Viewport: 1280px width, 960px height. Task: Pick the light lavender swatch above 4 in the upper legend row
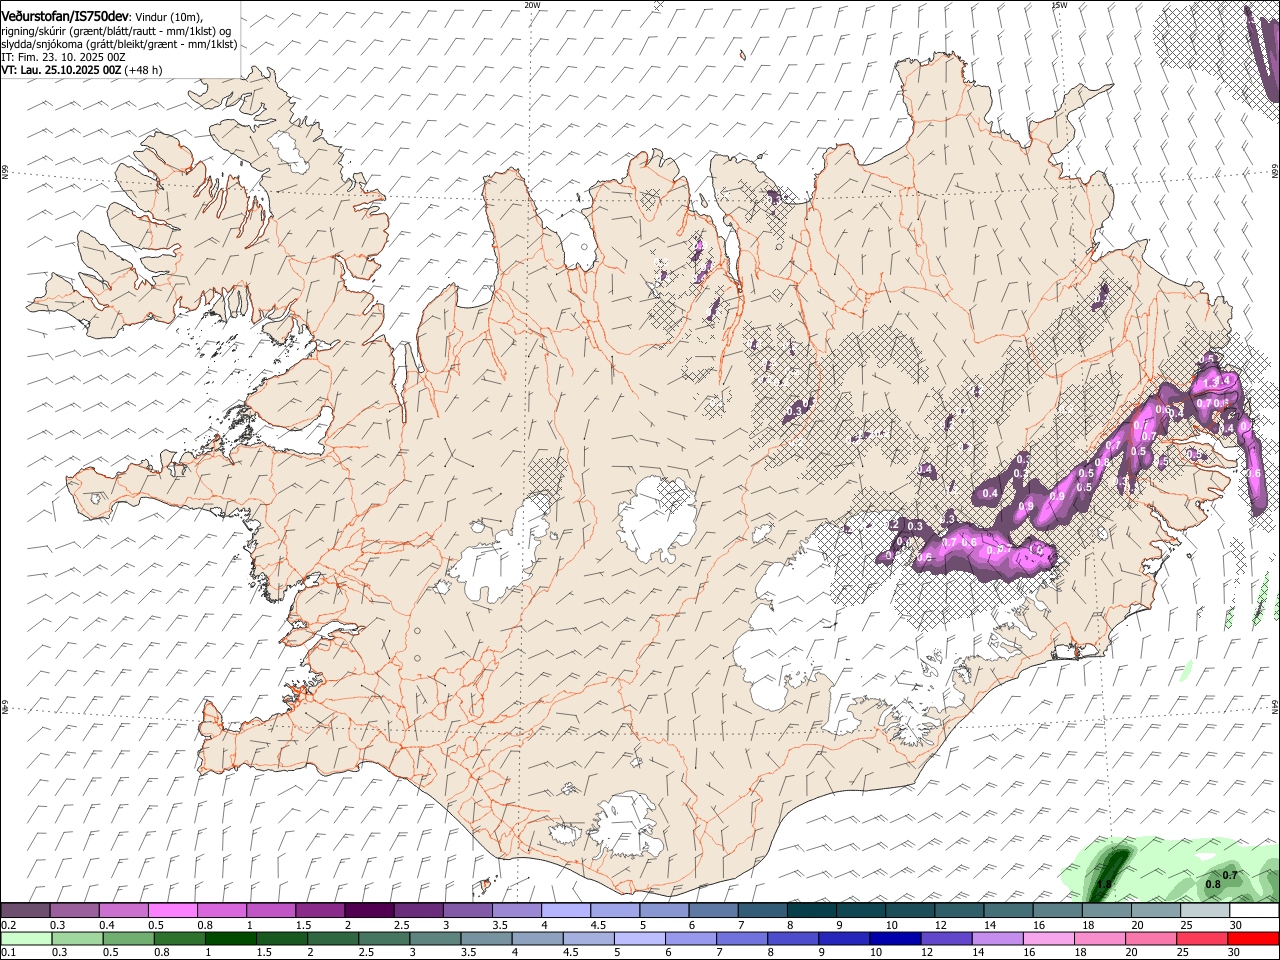(566, 910)
